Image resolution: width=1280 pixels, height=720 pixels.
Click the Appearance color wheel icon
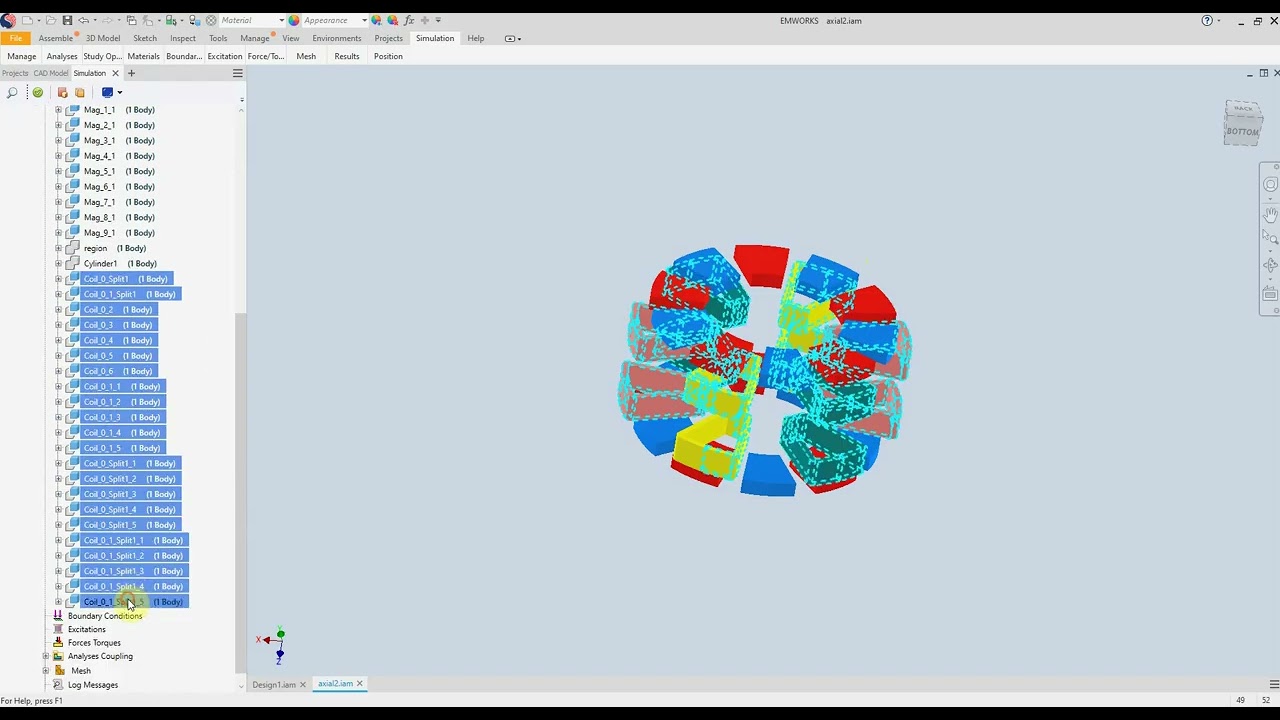pyautogui.click(x=294, y=20)
